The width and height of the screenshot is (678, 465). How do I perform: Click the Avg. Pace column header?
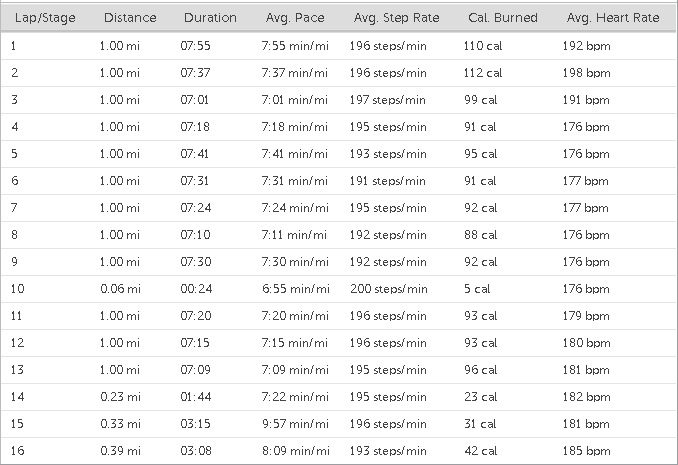tap(295, 18)
